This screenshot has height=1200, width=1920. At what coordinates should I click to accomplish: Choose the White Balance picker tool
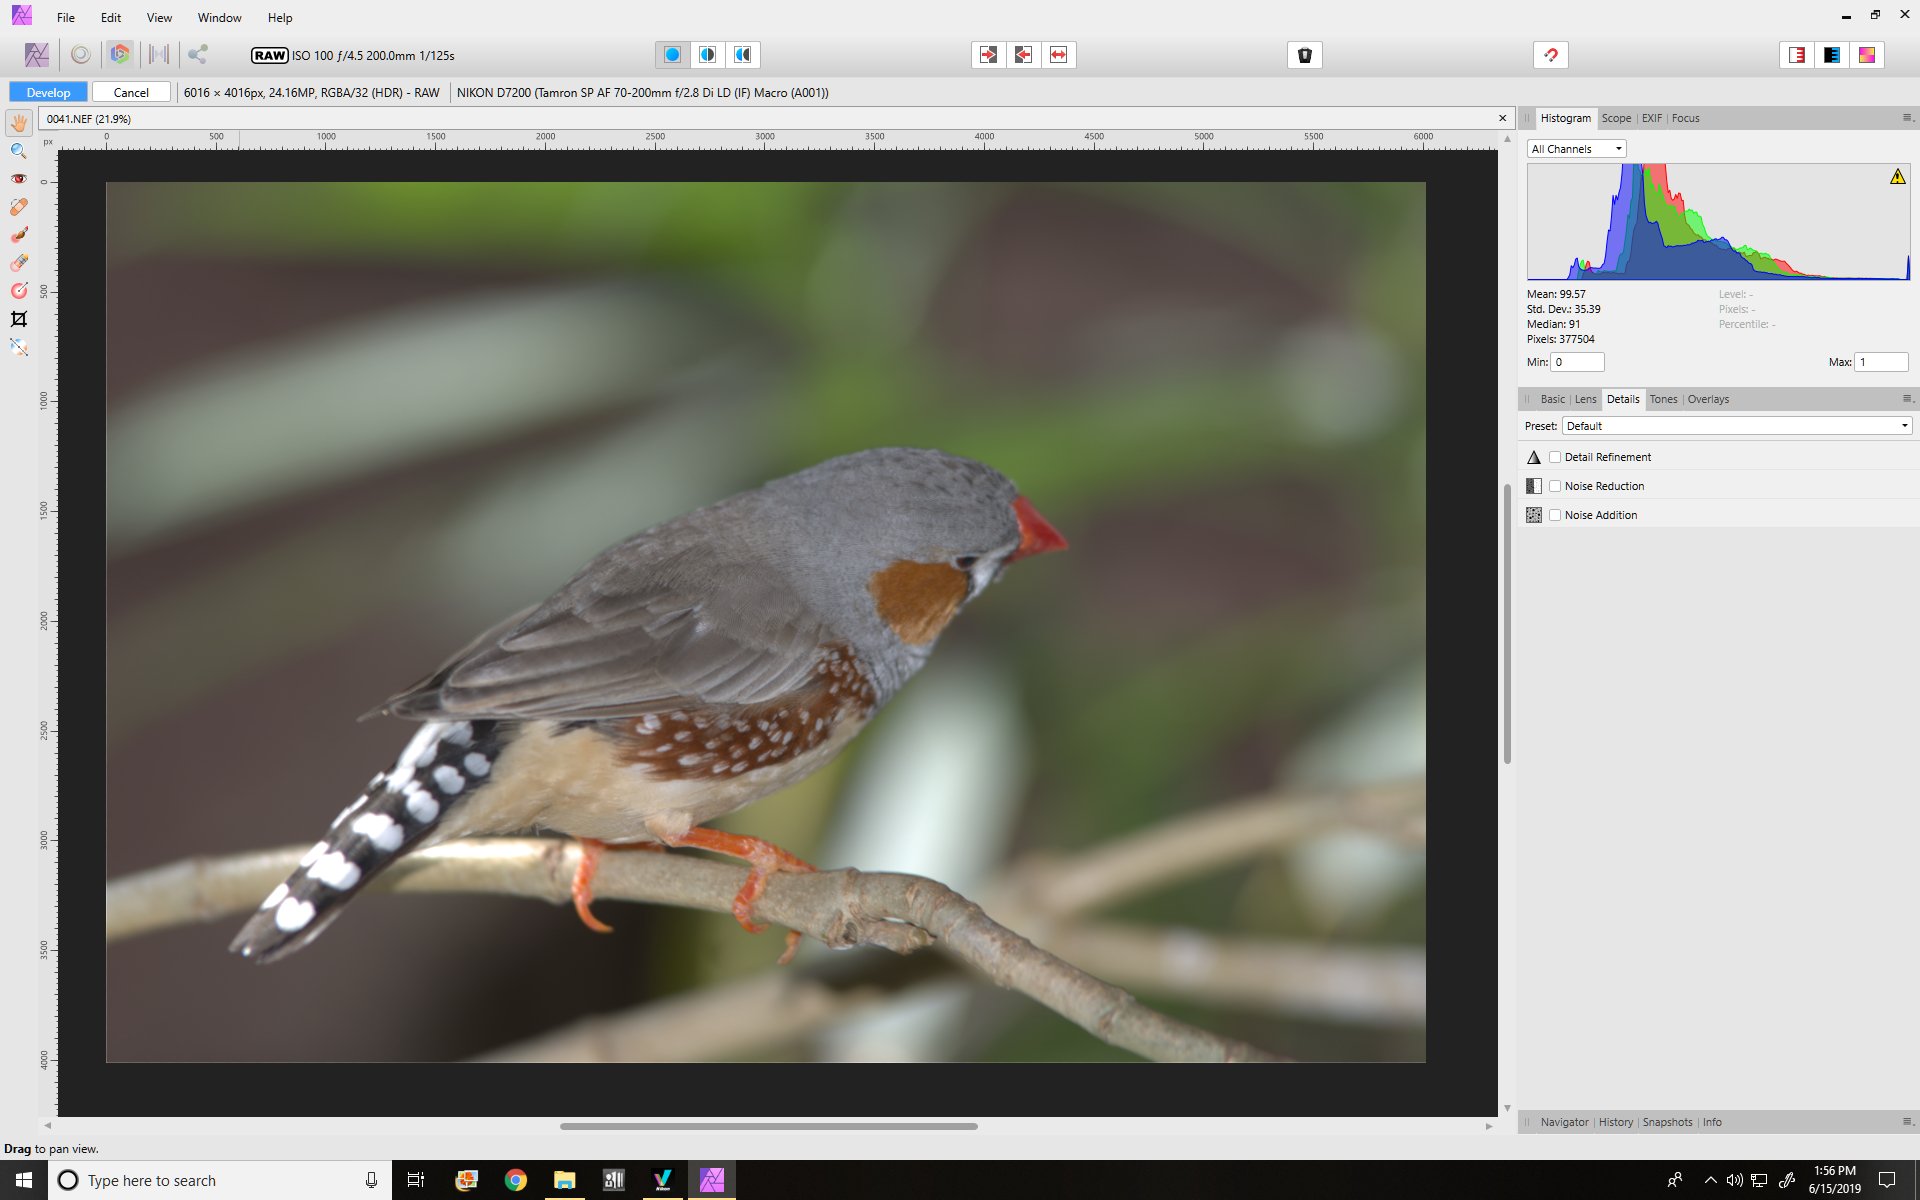pos(18,347)
